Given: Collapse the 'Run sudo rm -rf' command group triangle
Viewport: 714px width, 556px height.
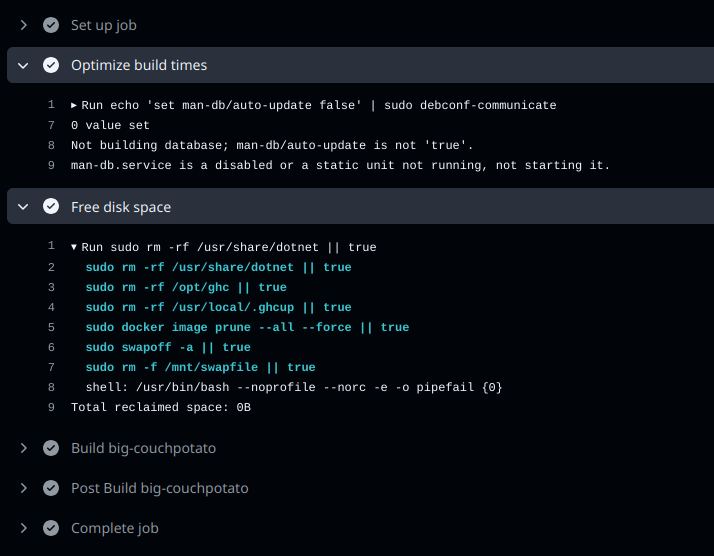Looking at the screenshot, I should 74,247.
